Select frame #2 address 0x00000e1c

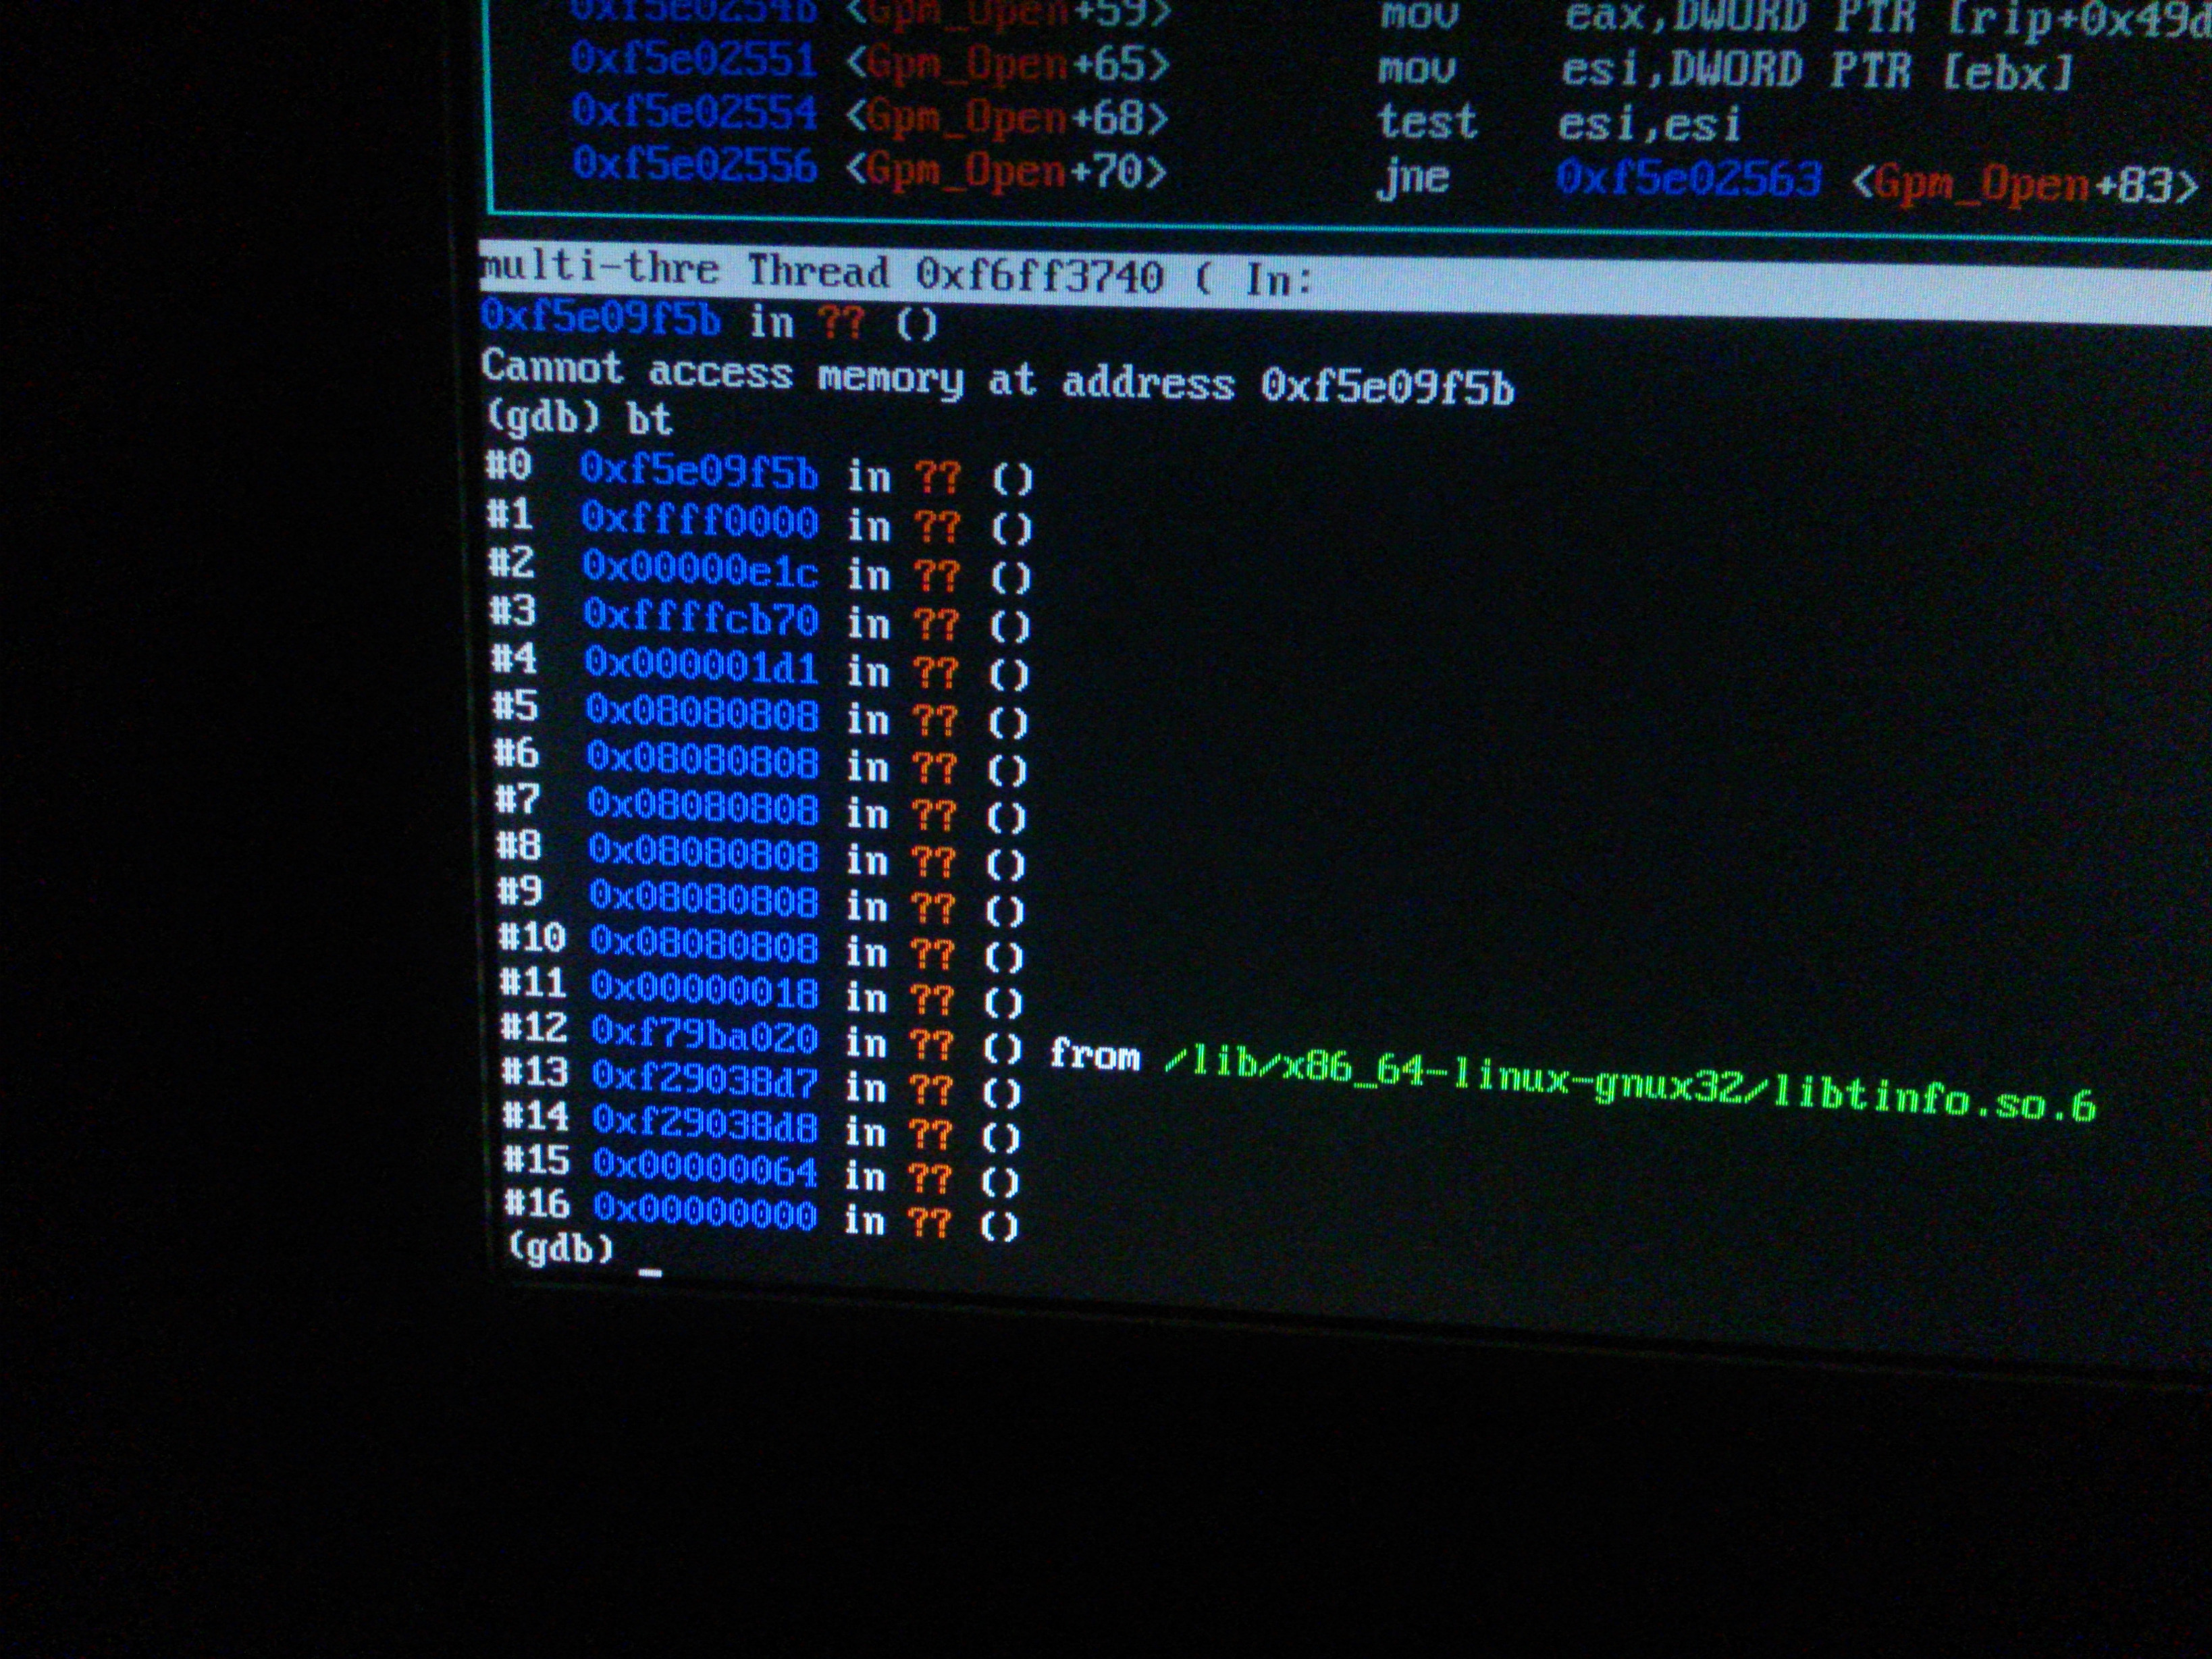(700, 569)
